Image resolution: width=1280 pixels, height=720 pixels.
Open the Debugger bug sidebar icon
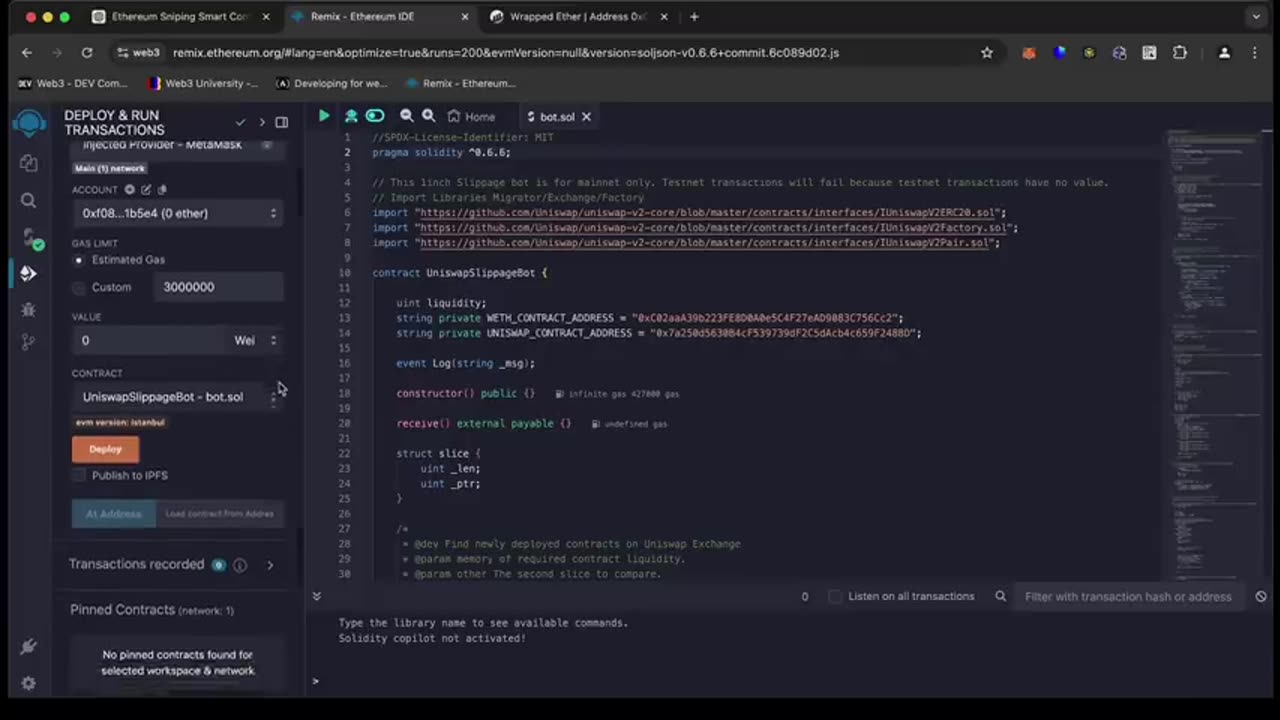click(x=29, y=310)
